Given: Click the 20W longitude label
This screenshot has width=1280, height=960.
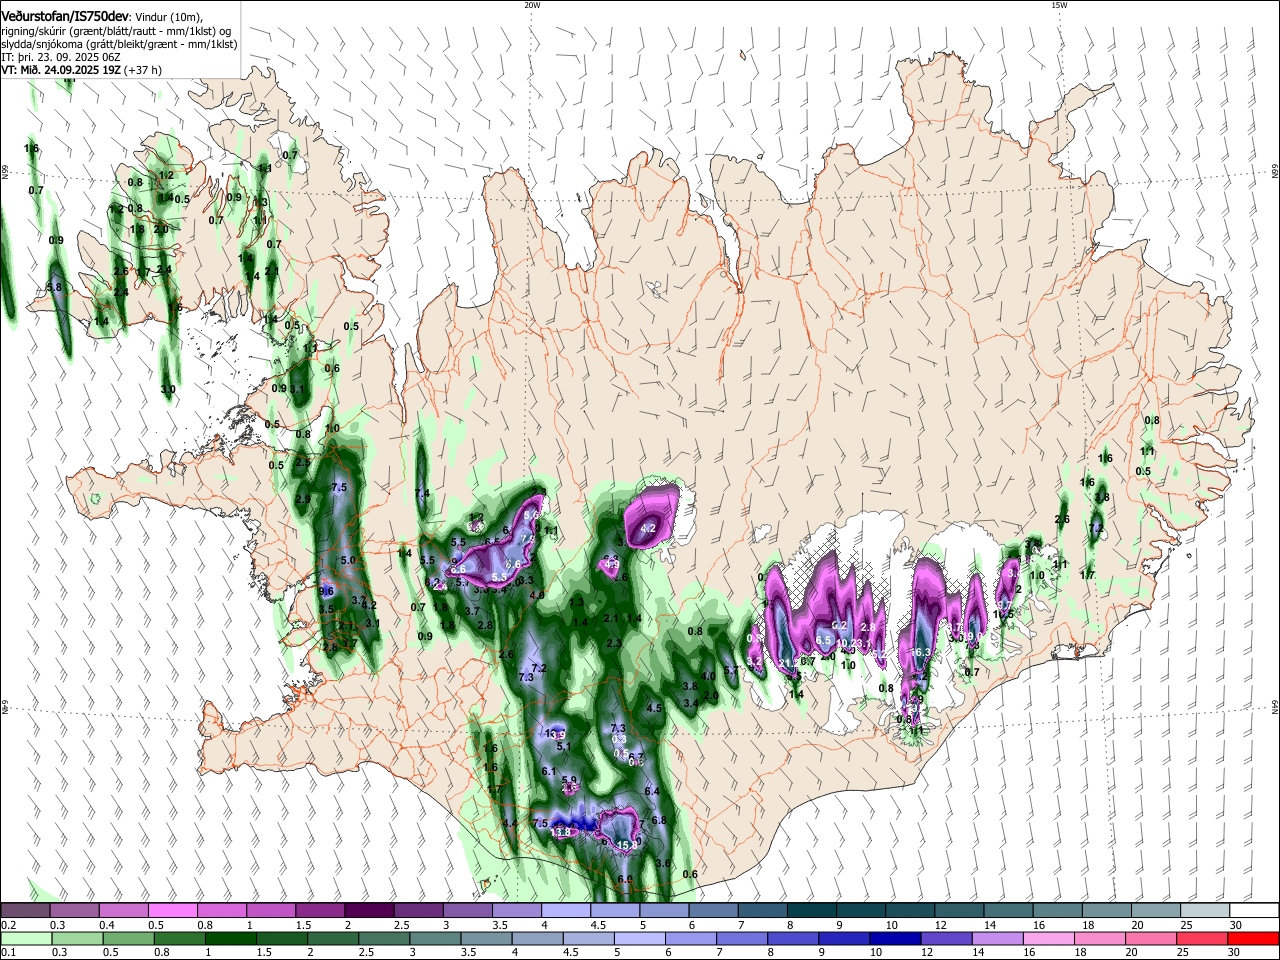Looking at the screenshot, I should (x=532, y=5).
